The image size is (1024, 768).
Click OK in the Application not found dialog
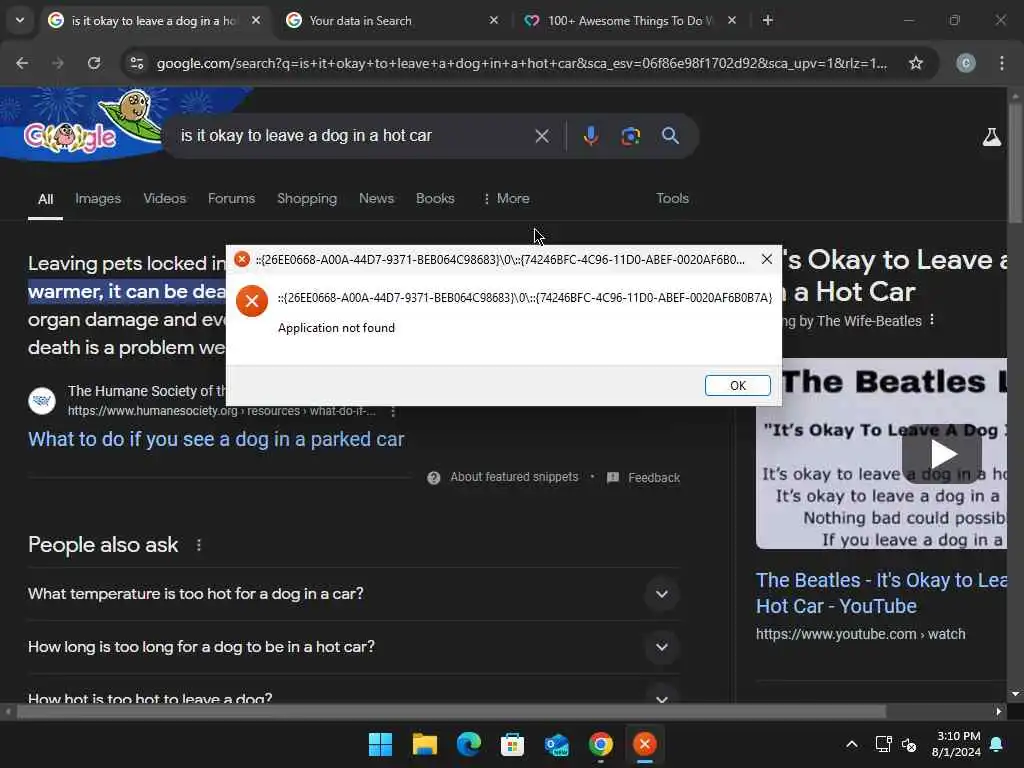[x=737, y=385]
